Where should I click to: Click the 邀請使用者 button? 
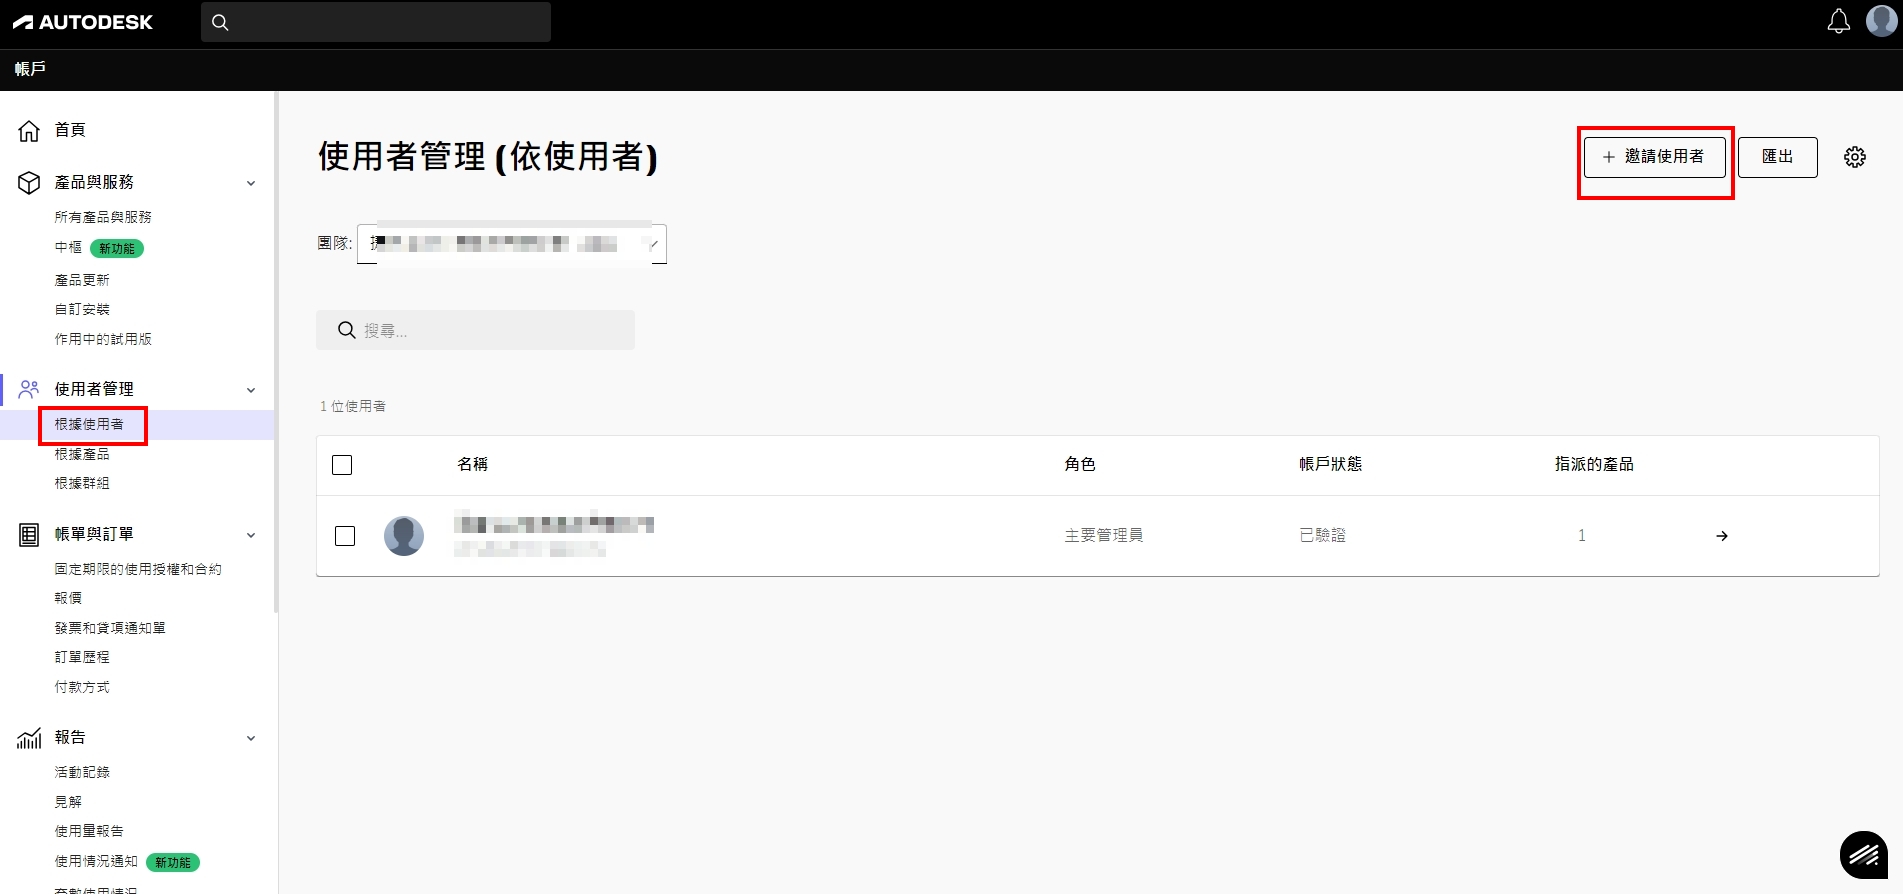[x=1654, y=157]
